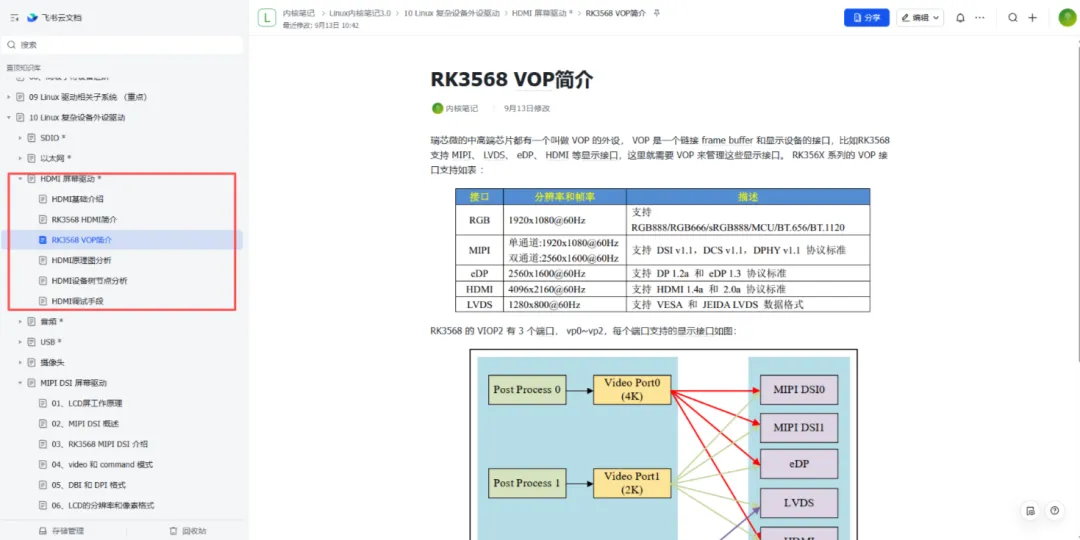
Task: Open 06、LCD的分辨率和像素格式 page
Action: click(103, 506)
